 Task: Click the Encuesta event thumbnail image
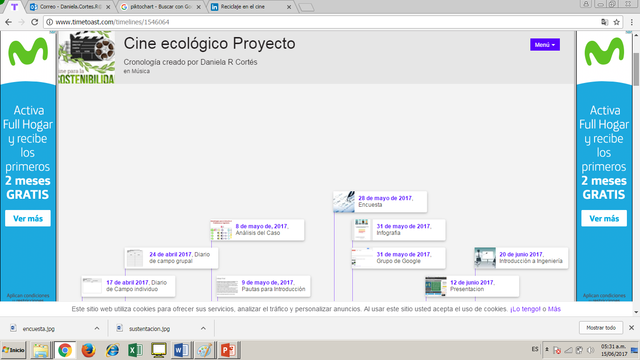[x=344, y=202]
